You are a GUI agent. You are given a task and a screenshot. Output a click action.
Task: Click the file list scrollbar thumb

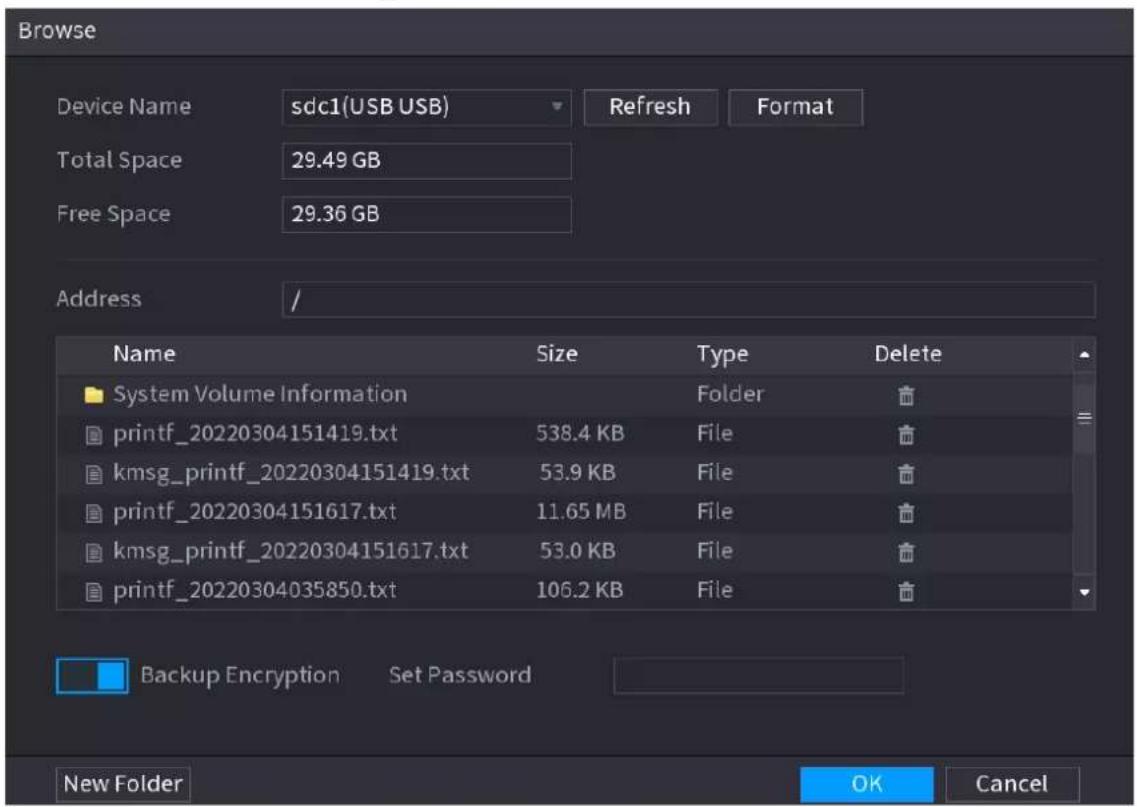click(1084, 418)
